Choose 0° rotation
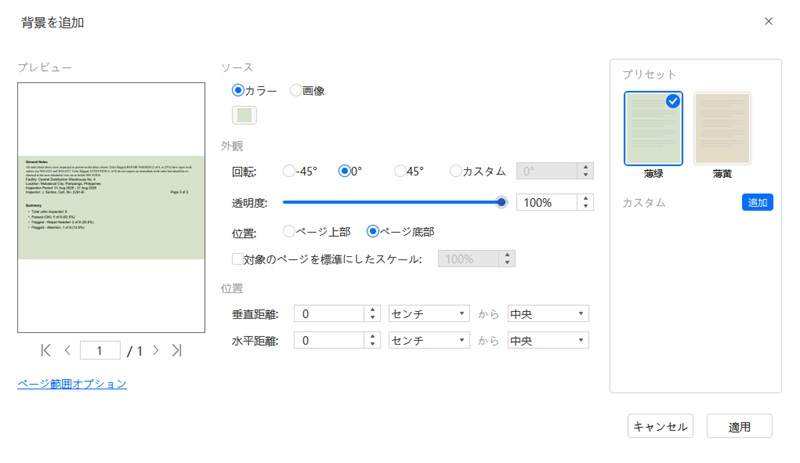This screenshot has height=463, width=800. [x=344, y=171]
